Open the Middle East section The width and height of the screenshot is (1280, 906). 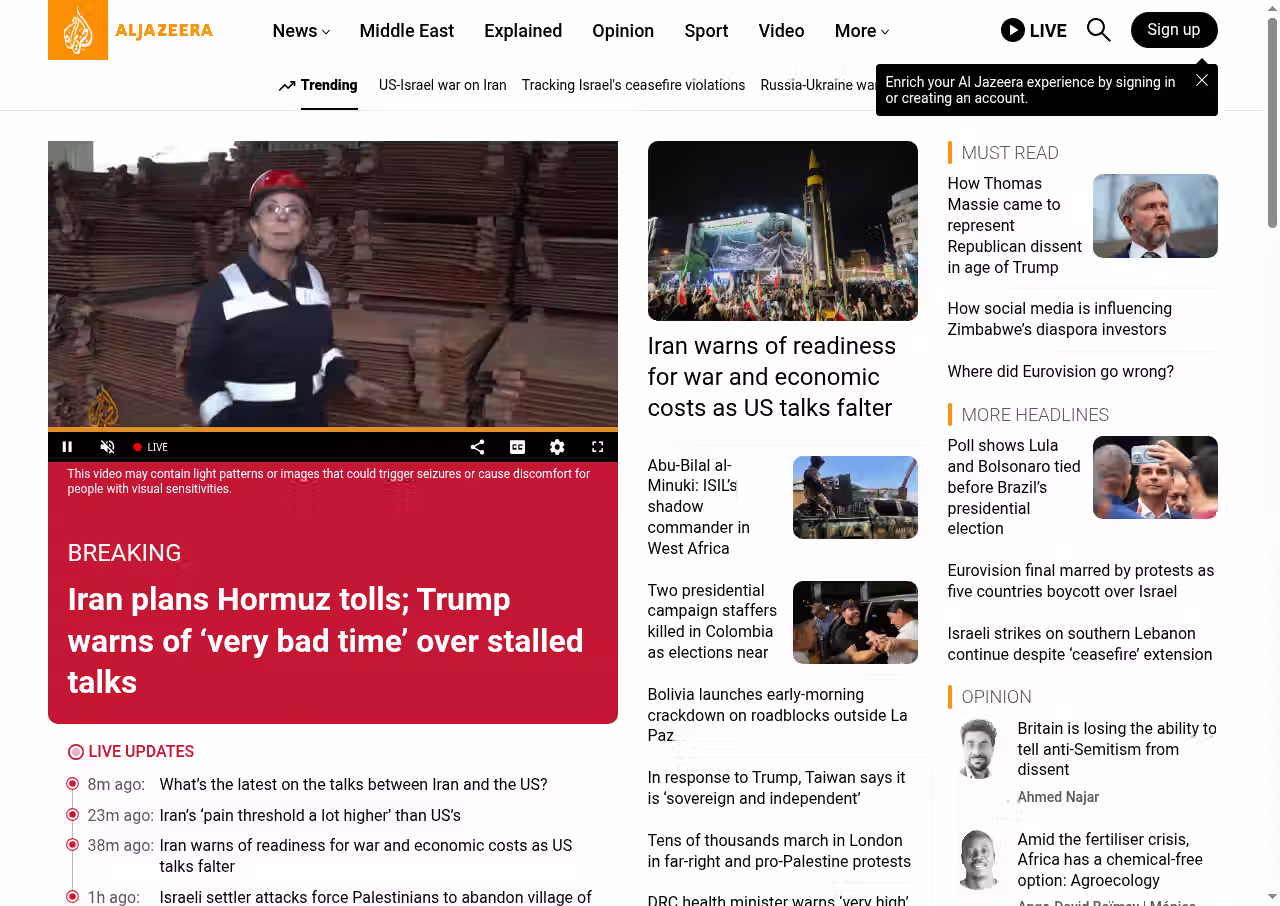point(407,31)
